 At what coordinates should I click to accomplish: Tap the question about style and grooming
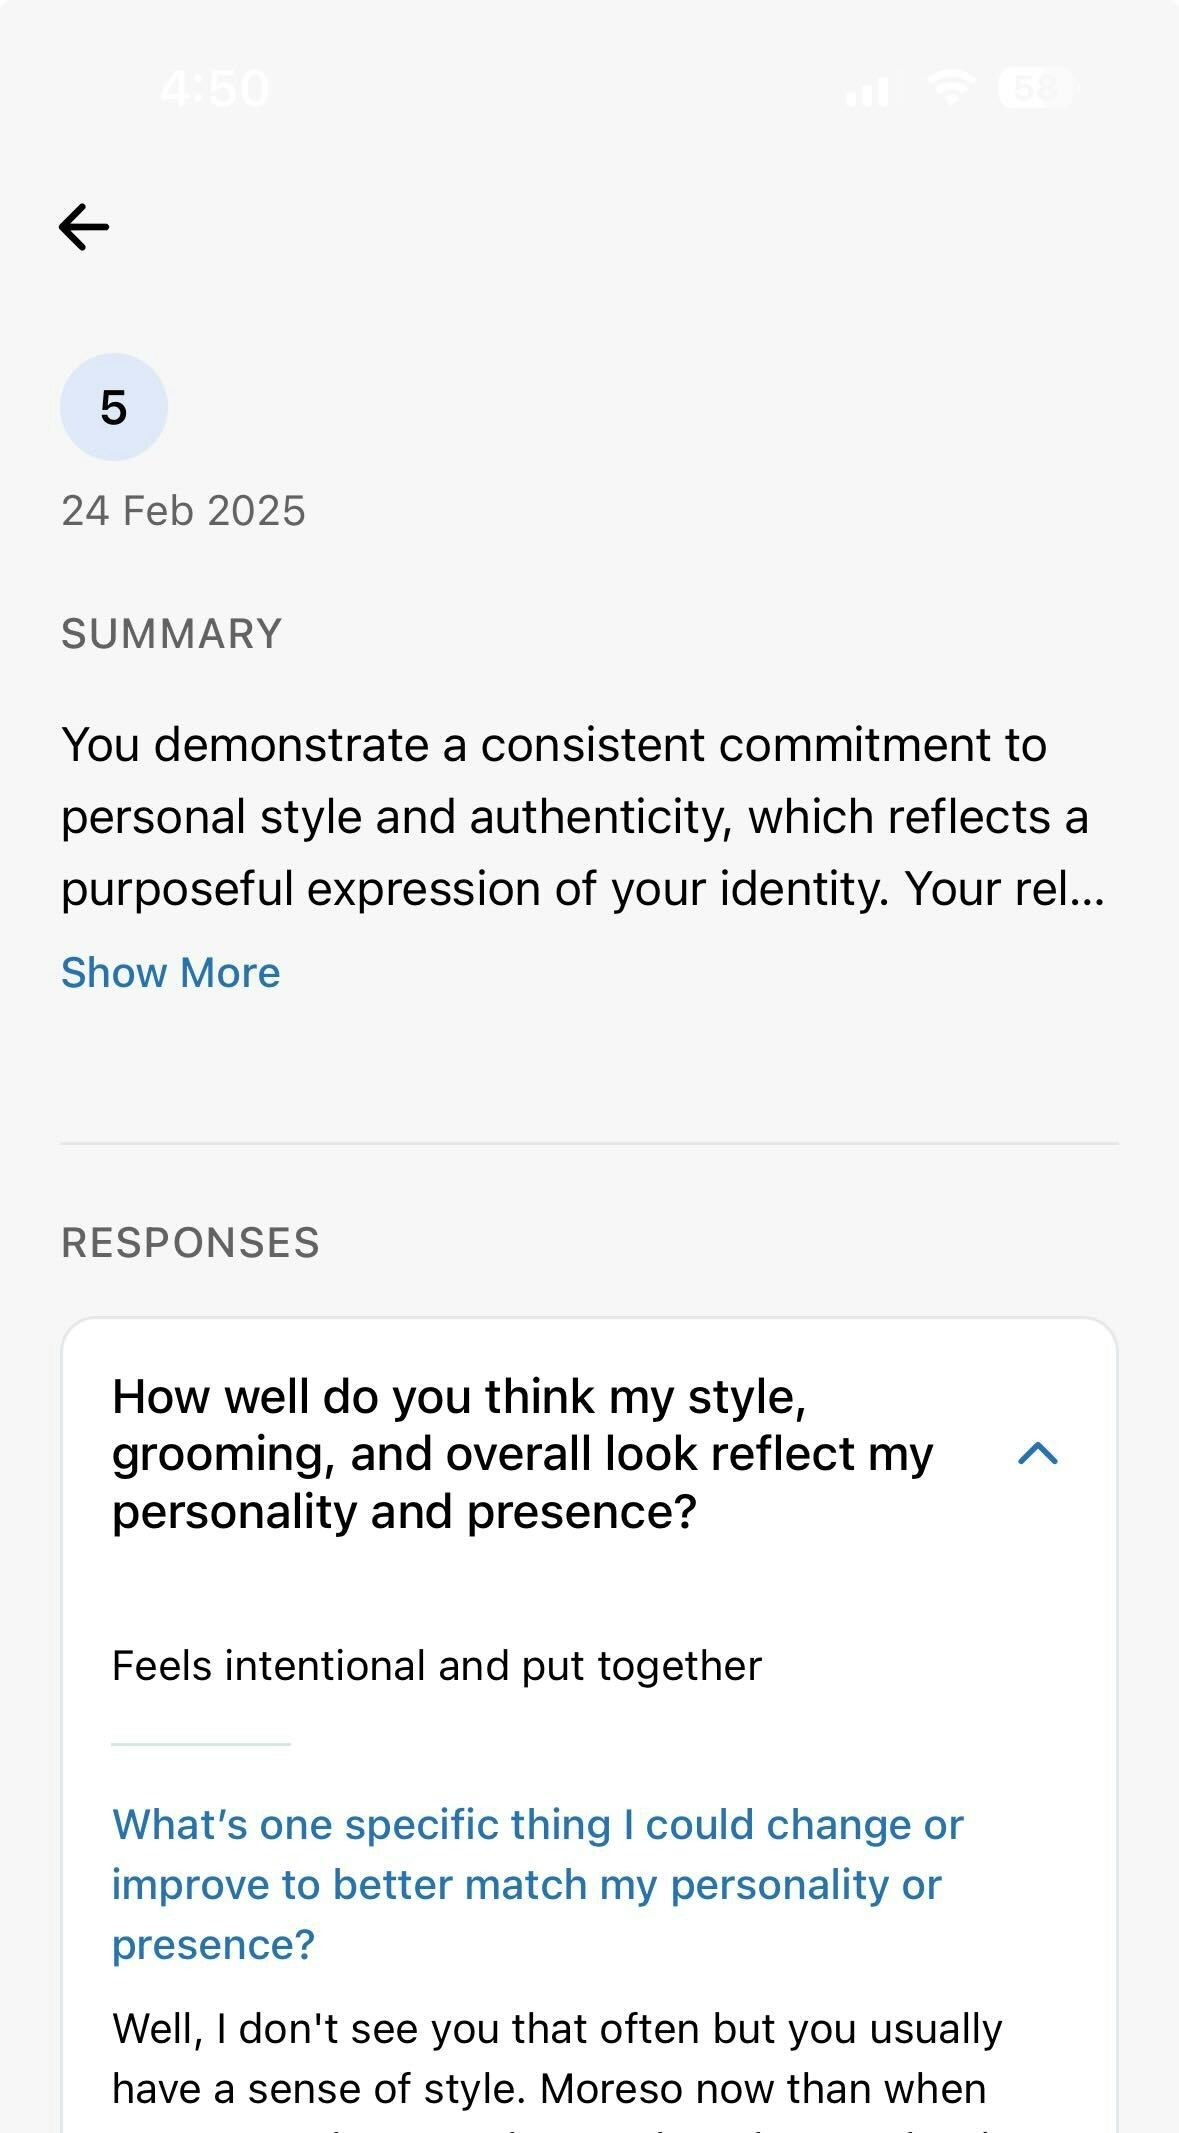tap(522, 1453)
